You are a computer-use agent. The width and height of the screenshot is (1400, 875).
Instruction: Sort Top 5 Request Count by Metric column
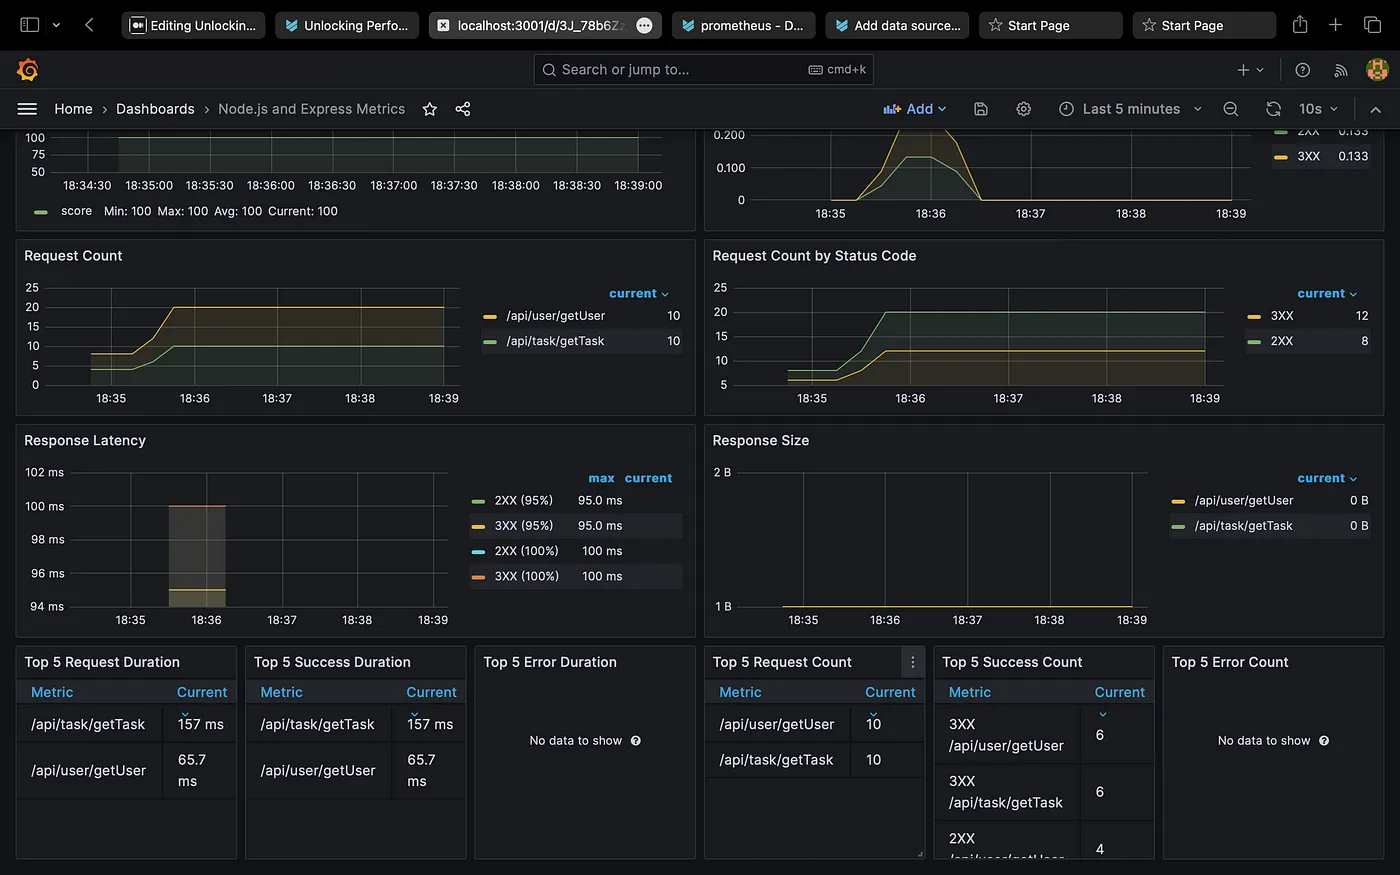coord(740,692)
